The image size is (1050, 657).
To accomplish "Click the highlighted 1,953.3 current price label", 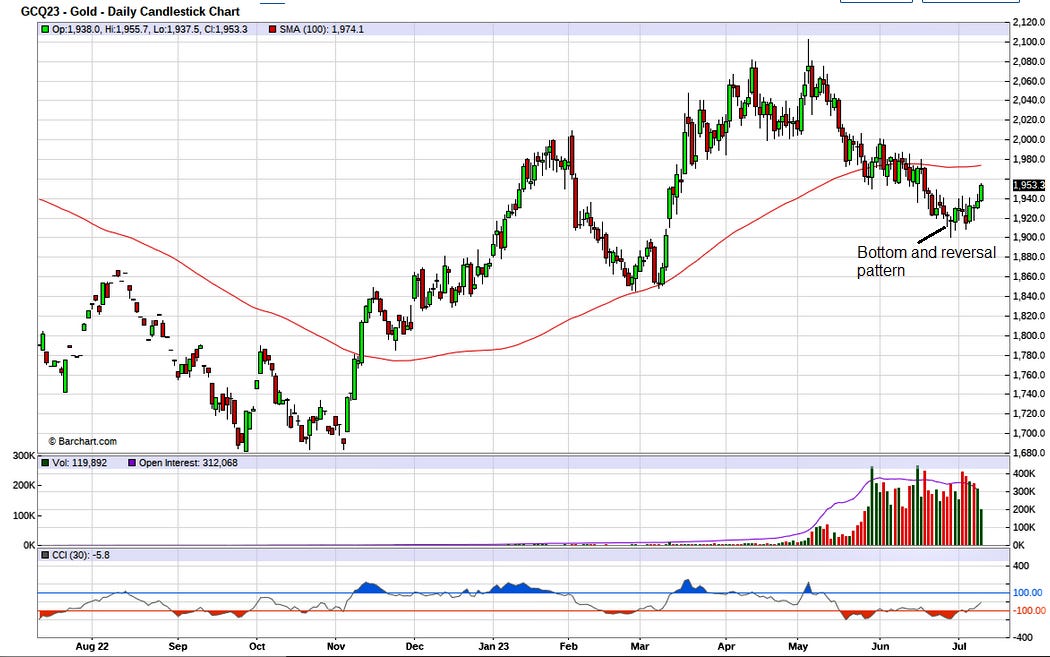I will [1029, 185].
